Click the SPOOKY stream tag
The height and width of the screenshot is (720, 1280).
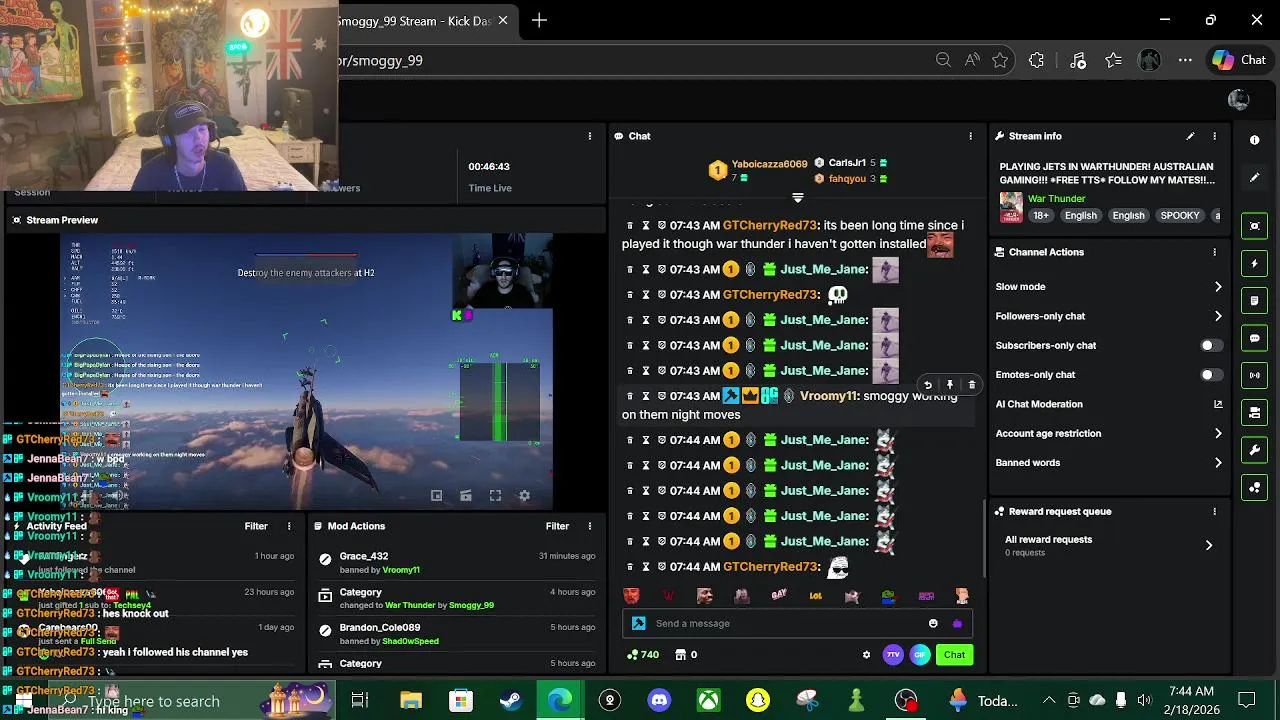pos(1180,215)
